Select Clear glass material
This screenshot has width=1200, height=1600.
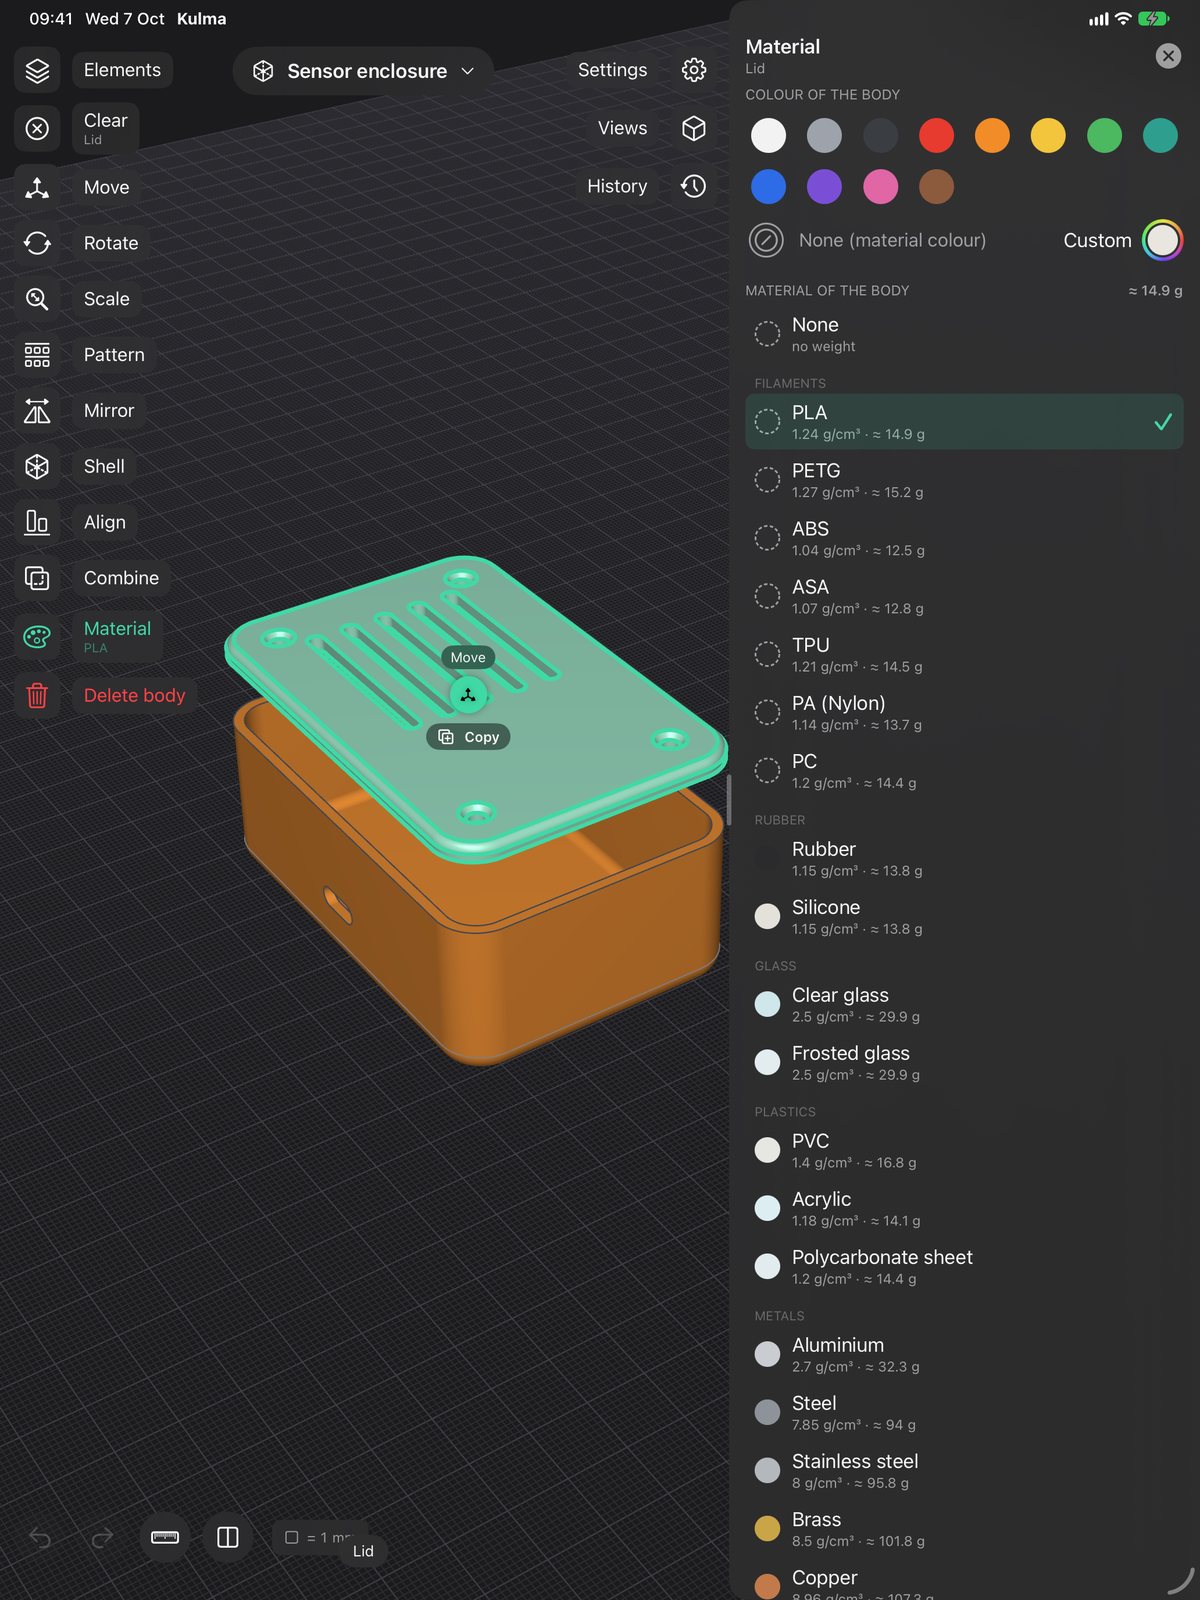[x=964, y=1004]
